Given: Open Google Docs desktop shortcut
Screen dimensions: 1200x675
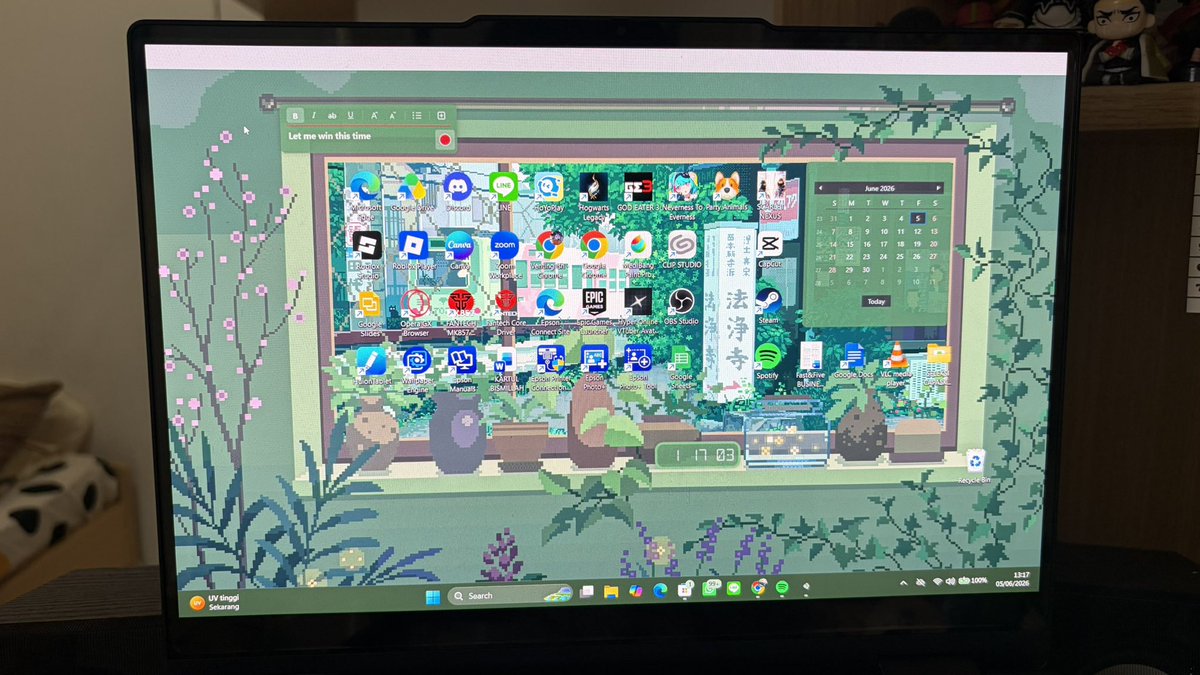Looking at the screenshot, I should [x=853, y=361].
